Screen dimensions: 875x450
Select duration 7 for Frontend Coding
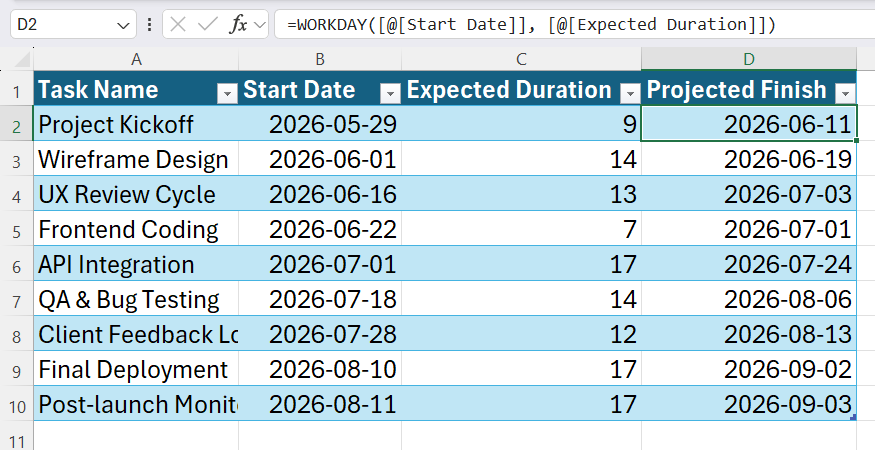[521, 229]
